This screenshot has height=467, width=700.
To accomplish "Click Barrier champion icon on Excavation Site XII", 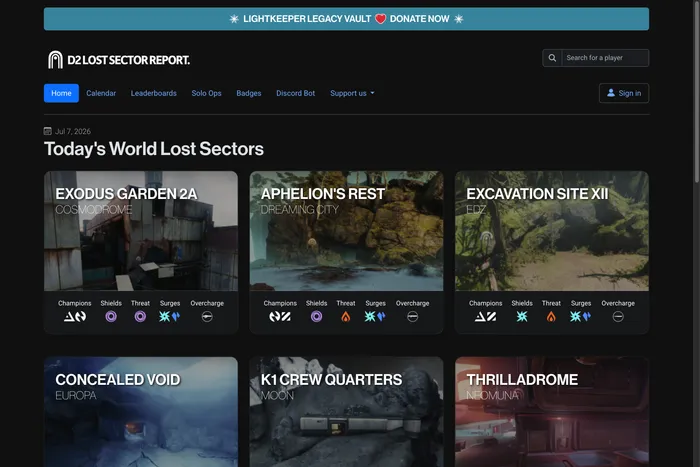I will (480, 317).
